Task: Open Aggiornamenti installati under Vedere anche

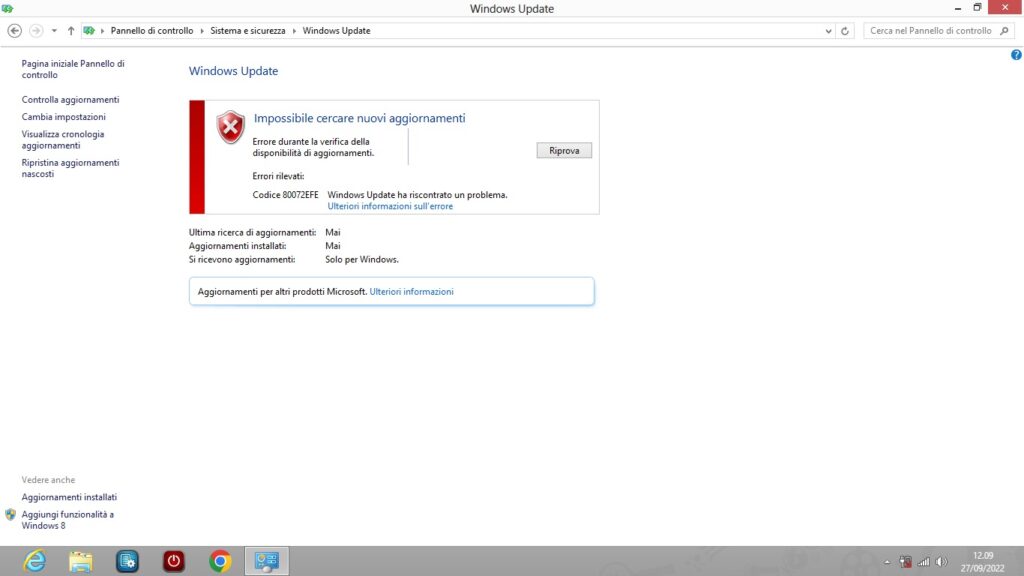Action: point(69,497)
